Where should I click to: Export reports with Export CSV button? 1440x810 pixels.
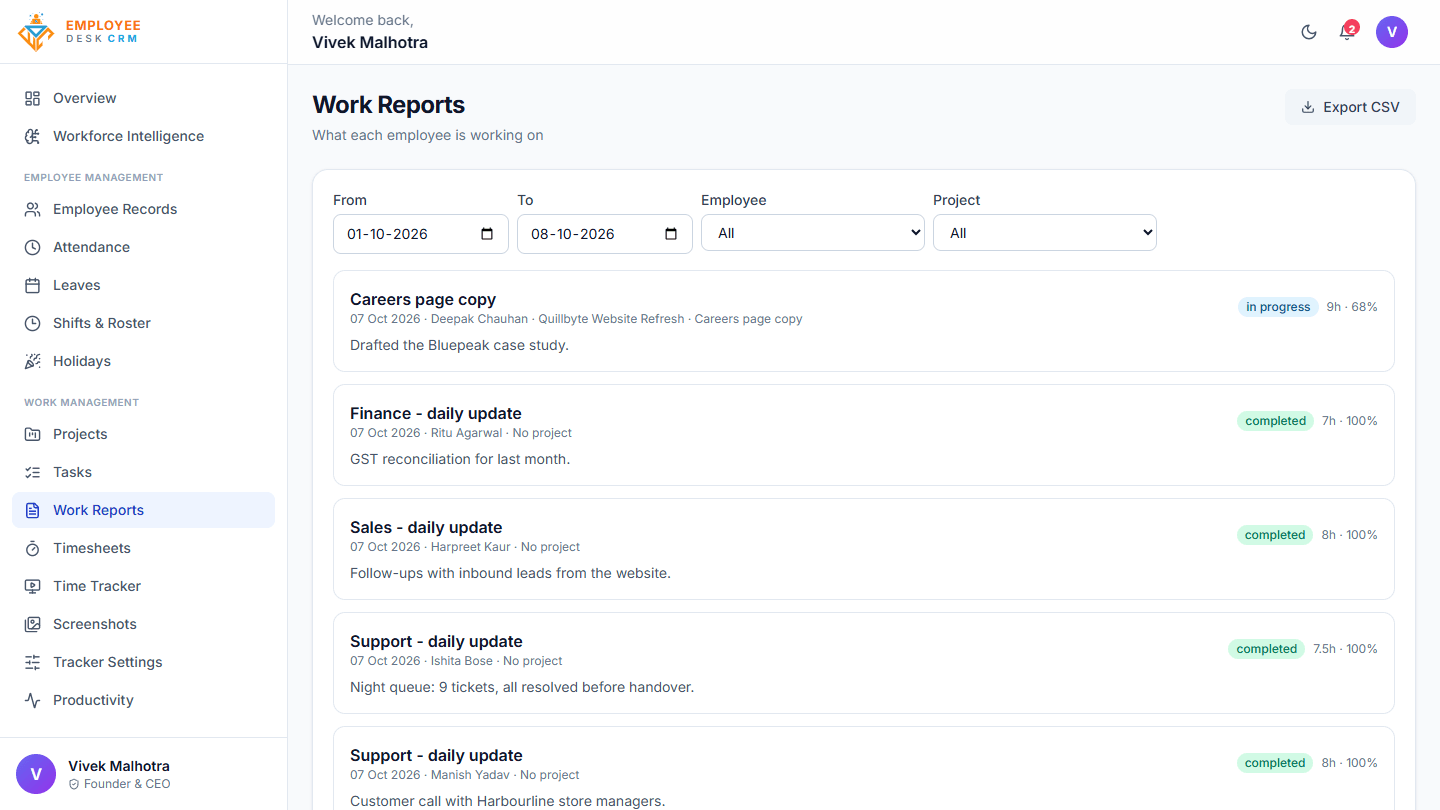pyautogui.click(x=1350, y=107)
